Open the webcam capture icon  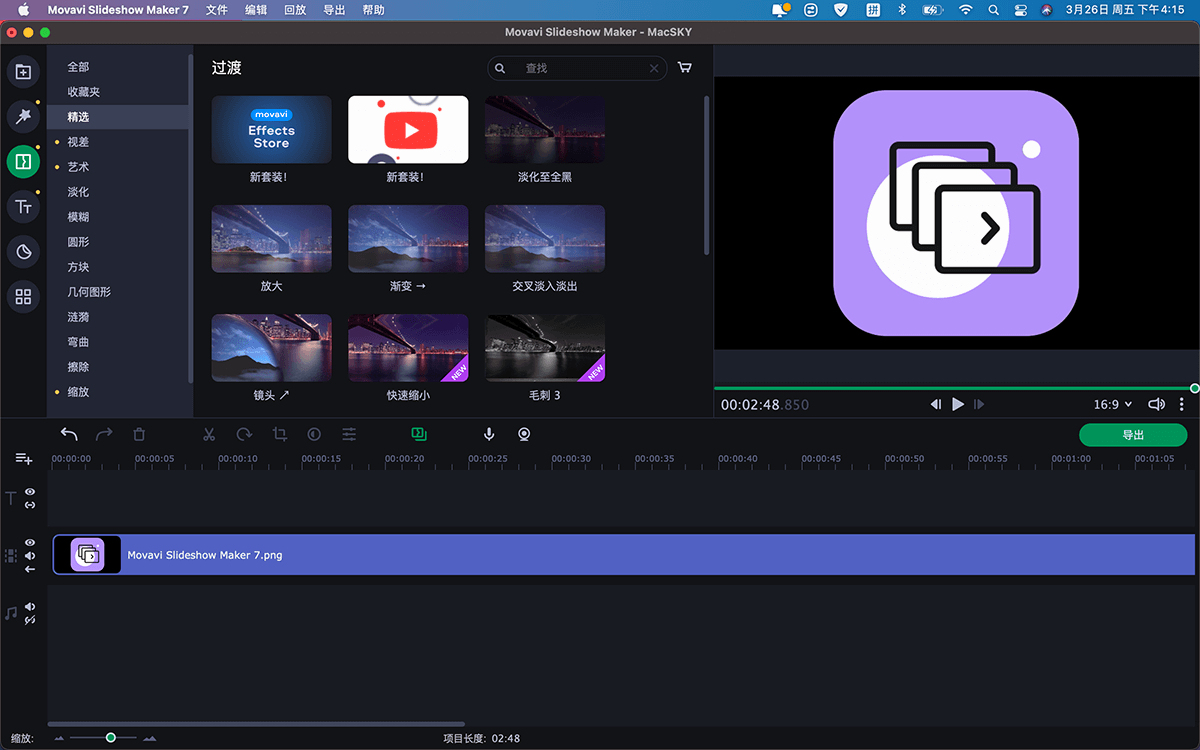coord(524,434)
